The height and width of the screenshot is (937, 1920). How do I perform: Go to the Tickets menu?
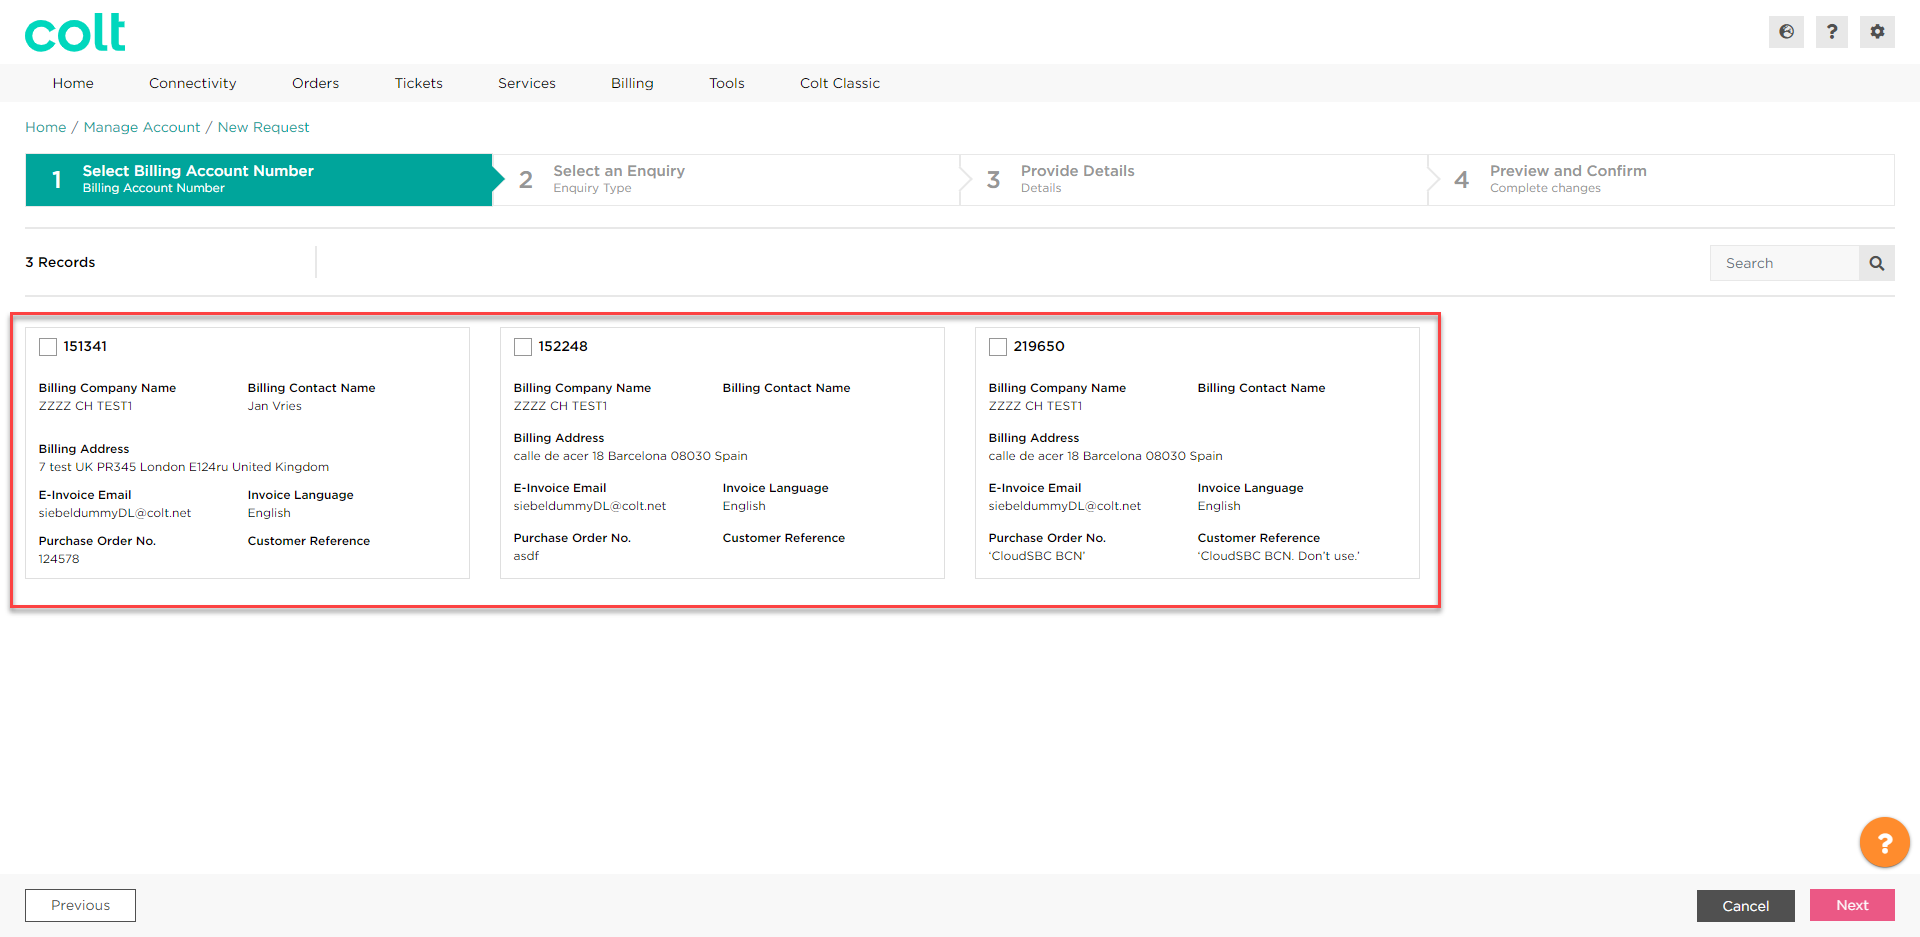coord(418,83)
